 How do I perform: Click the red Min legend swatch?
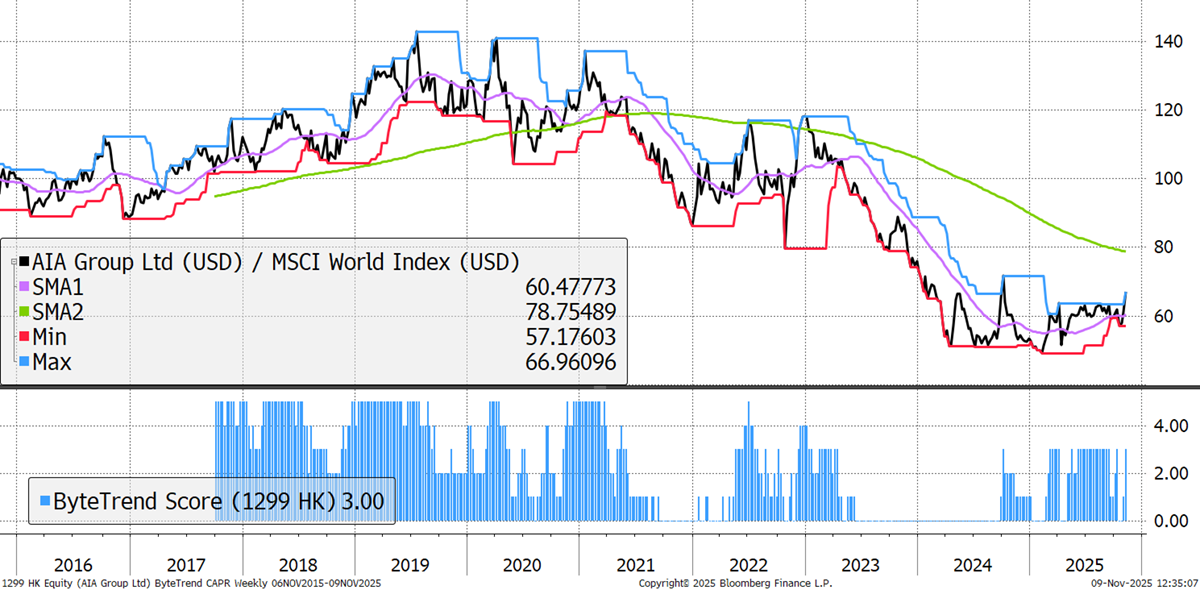tap(25, 337)
